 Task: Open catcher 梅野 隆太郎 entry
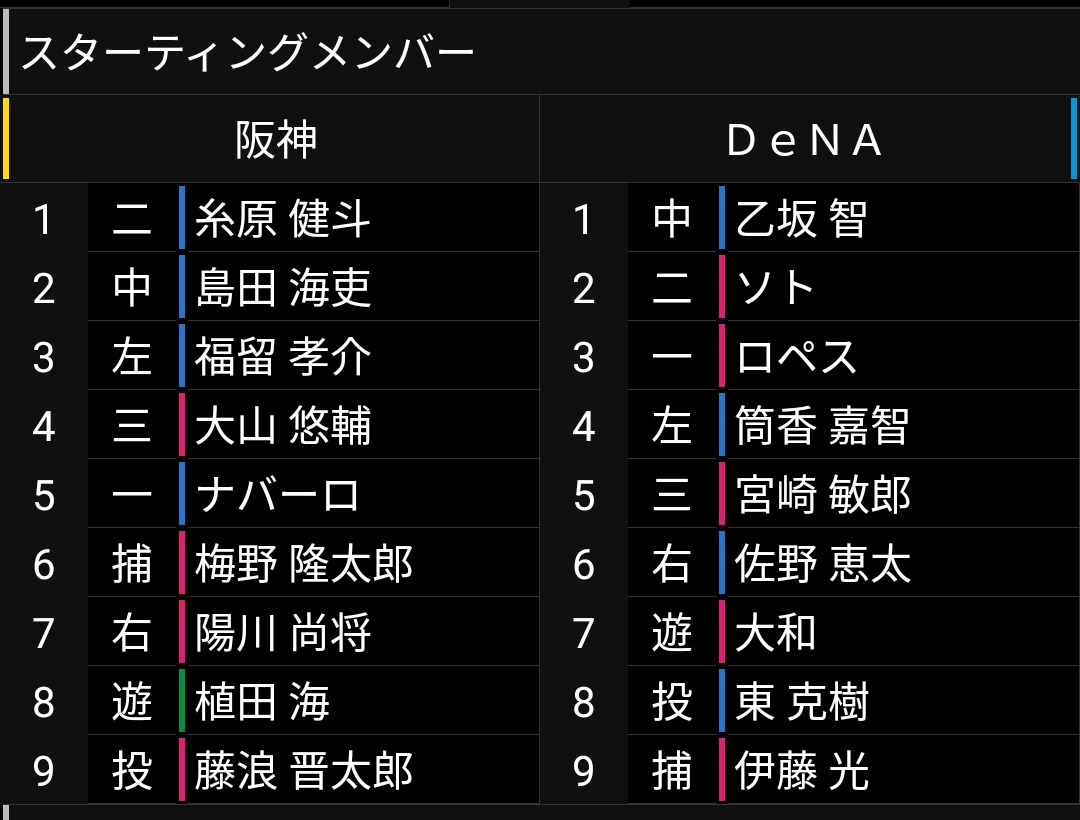(304, 564)
